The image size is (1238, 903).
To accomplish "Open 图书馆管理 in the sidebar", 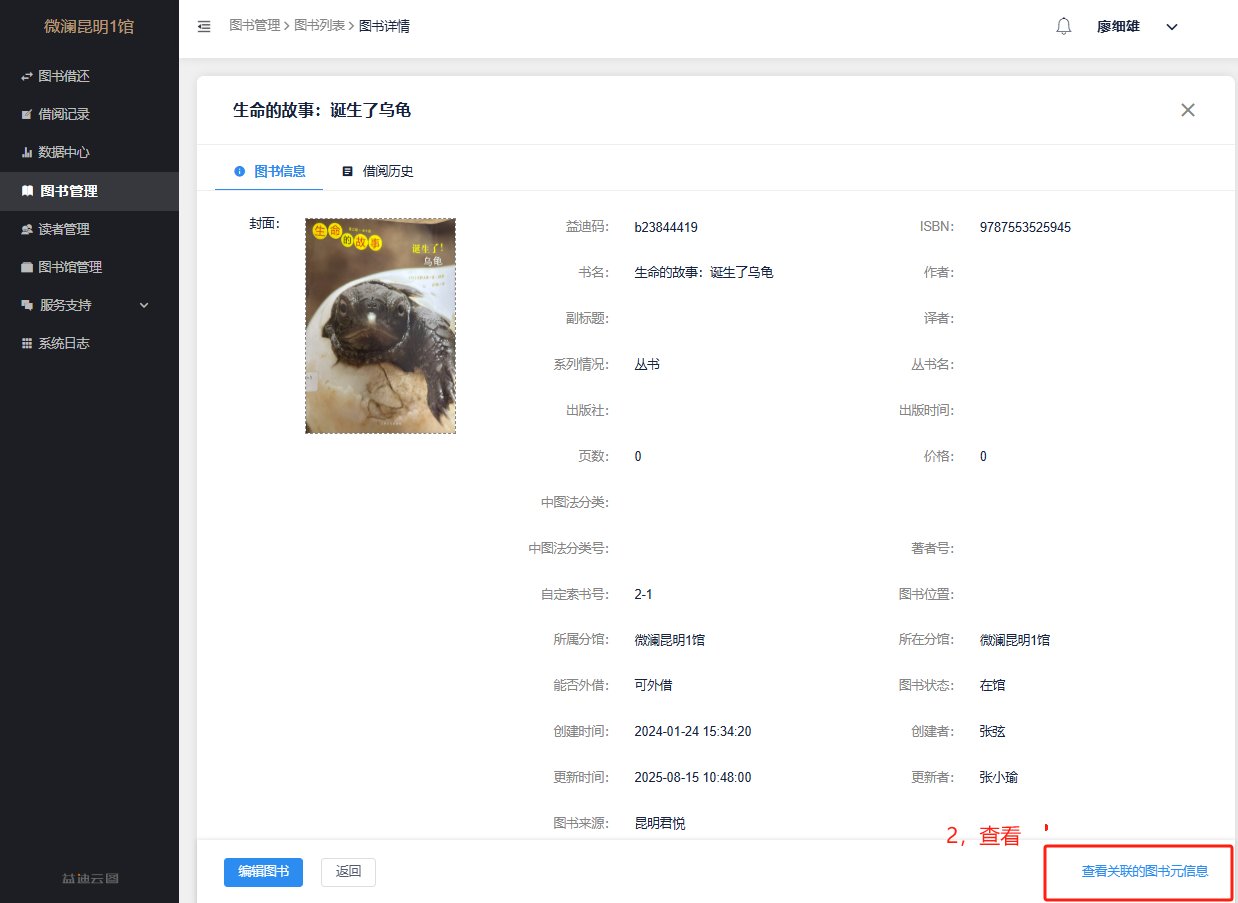I will point(70,267).
